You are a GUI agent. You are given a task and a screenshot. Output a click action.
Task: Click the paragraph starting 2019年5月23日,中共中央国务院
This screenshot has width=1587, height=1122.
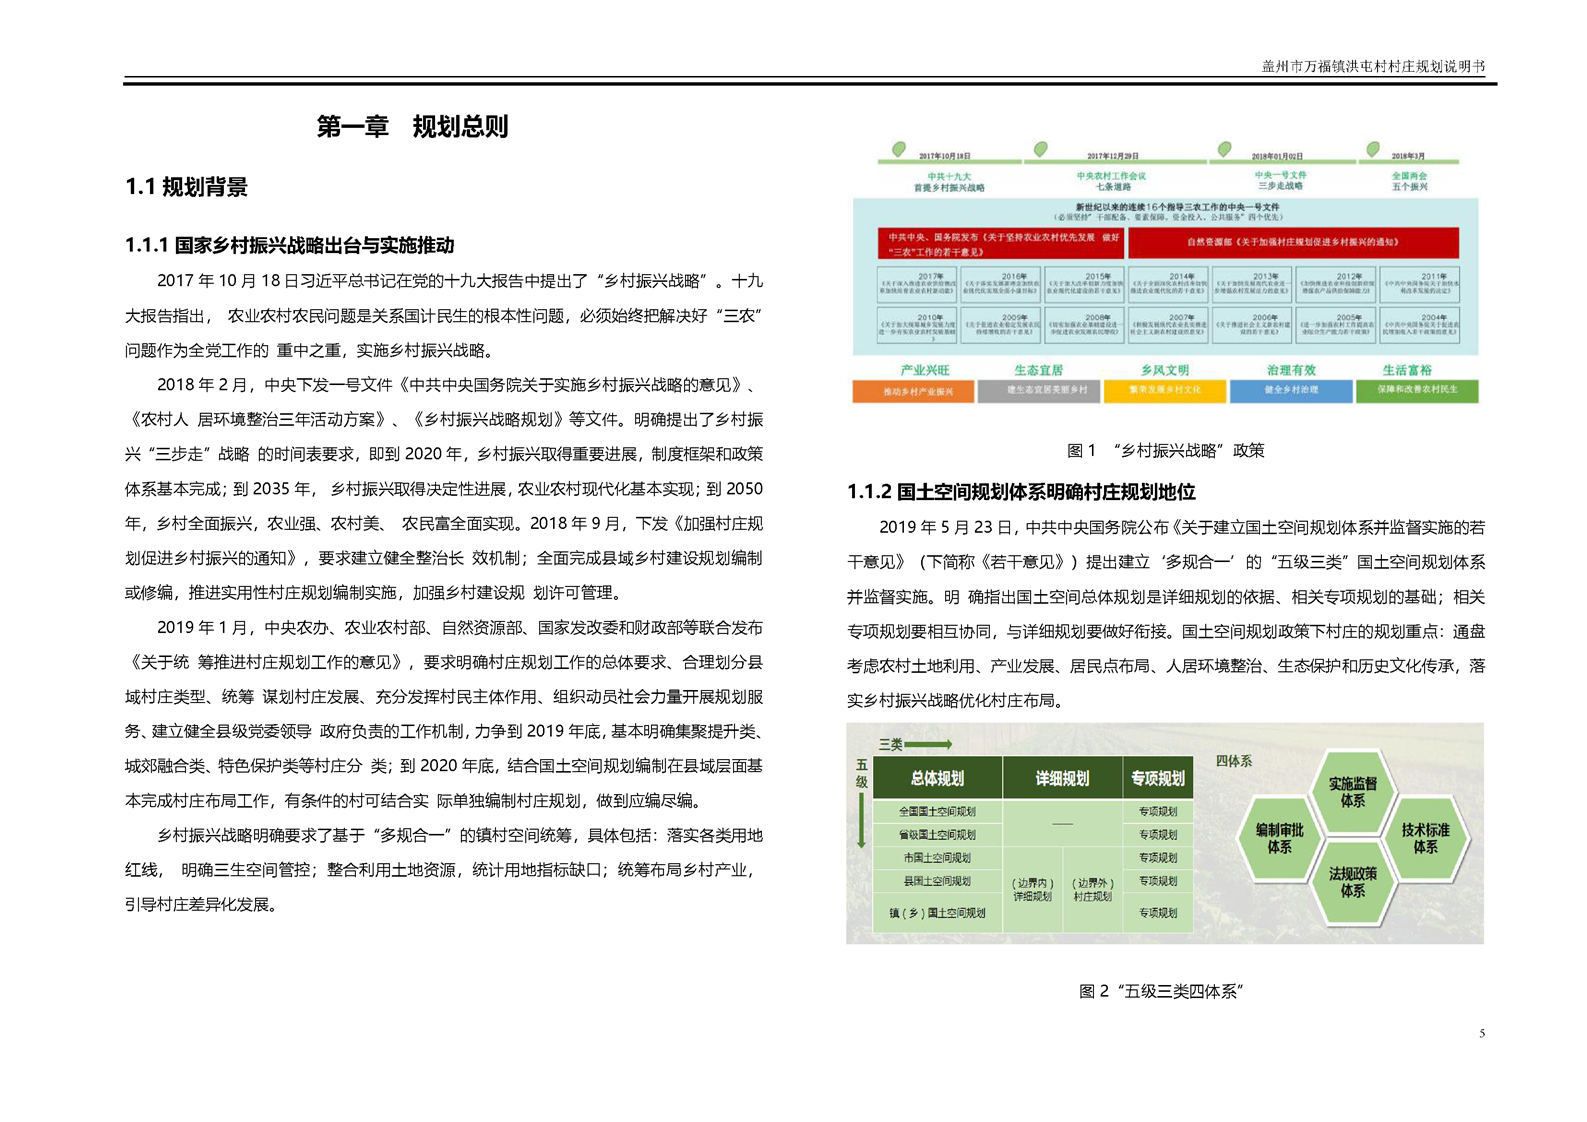pyautogui.click(x=1166, y=614)
